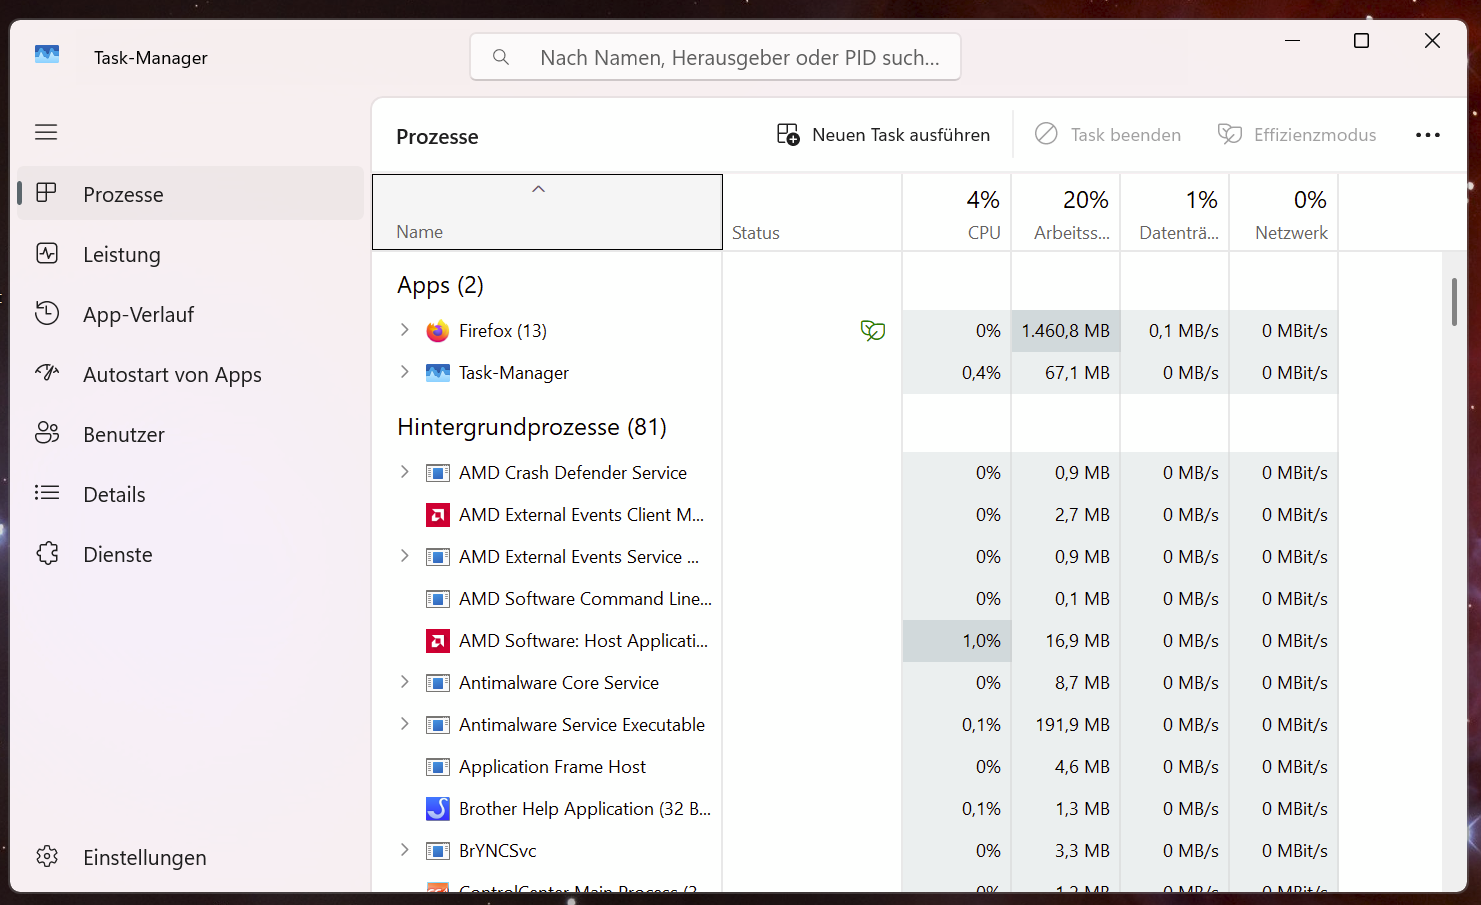Click Neuen Task ausführen button
The image size is (1481, 905).
tap(883, 135)
